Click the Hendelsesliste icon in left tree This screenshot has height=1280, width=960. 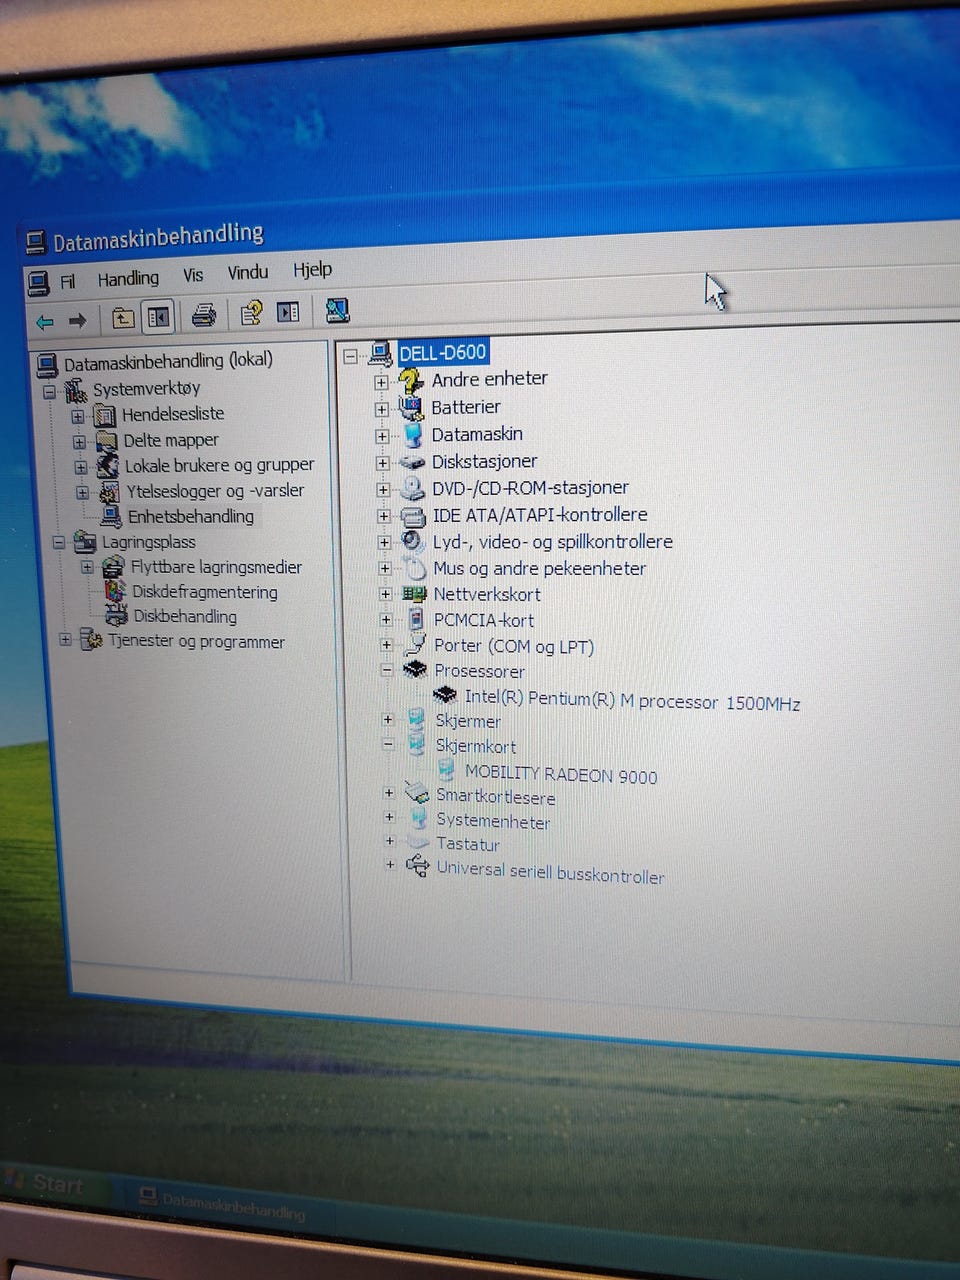tap(105, 415)
